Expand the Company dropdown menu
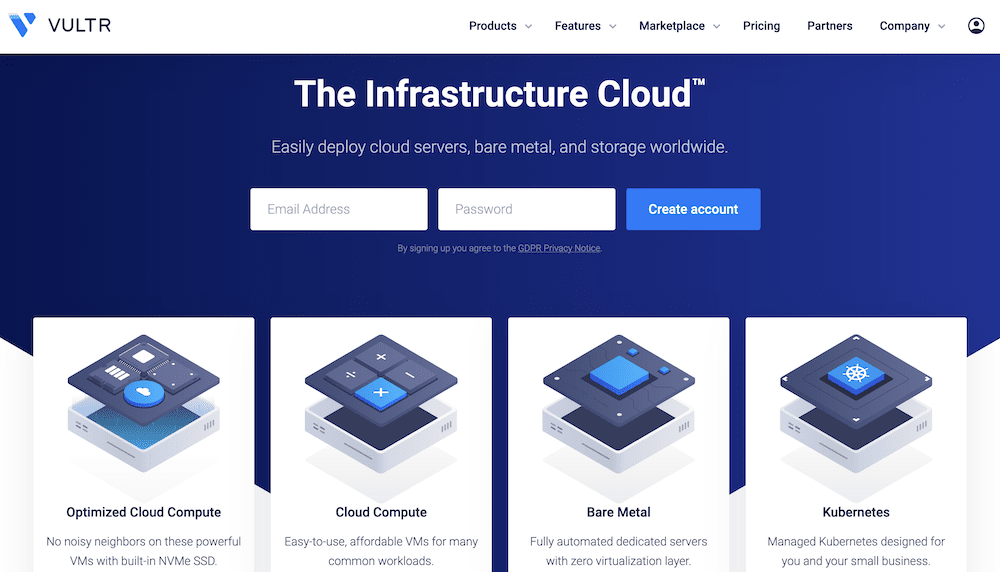The height and width of the screenshot is (572, 1000). (912, 26)
